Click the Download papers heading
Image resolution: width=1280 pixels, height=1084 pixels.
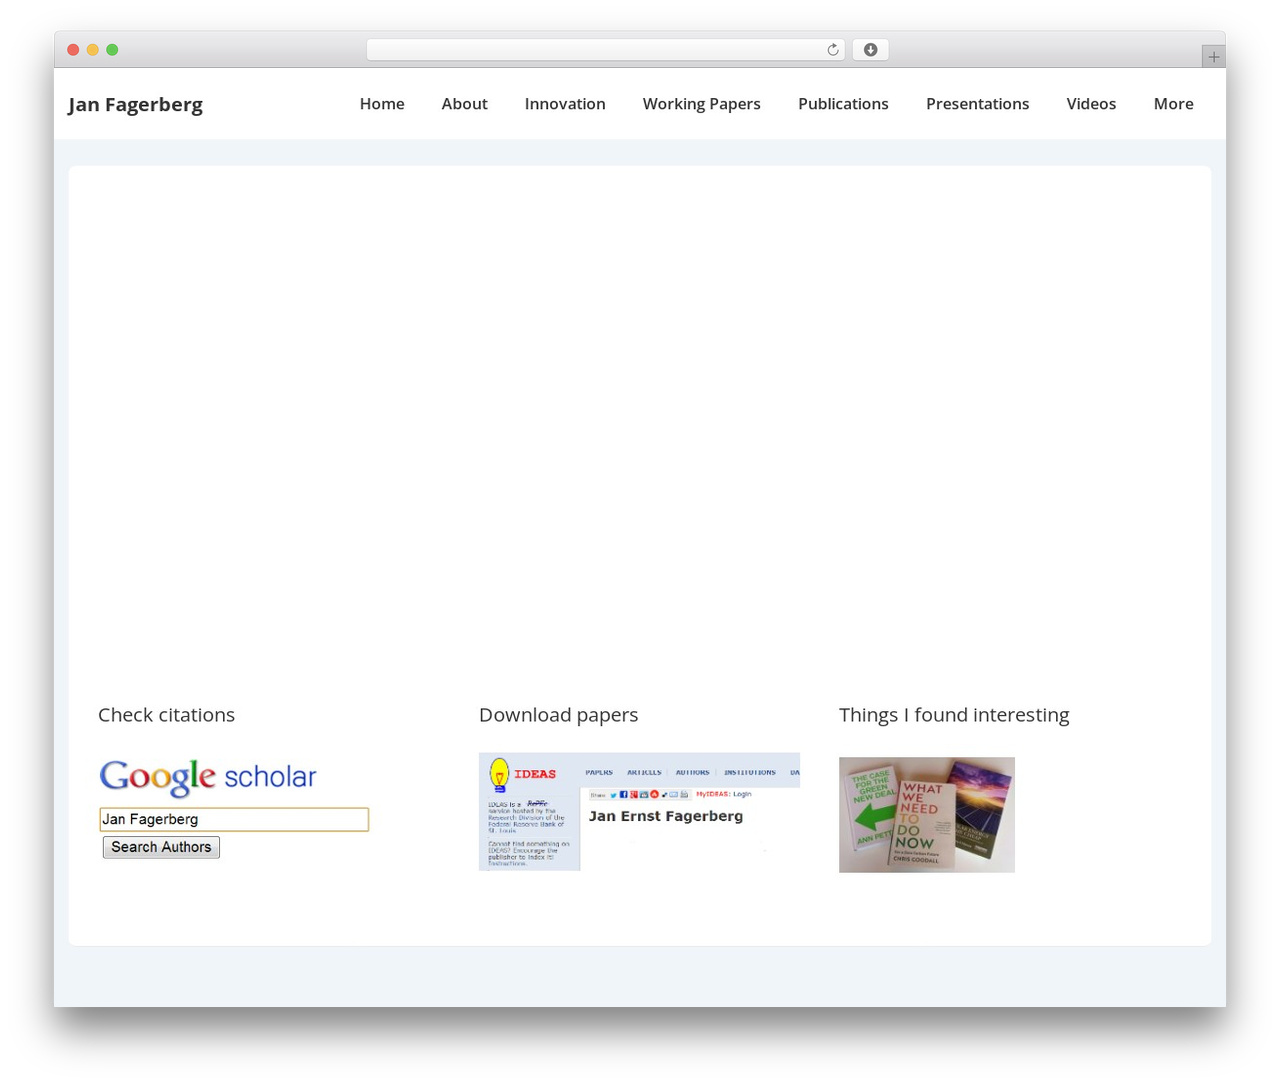point(558,715)
